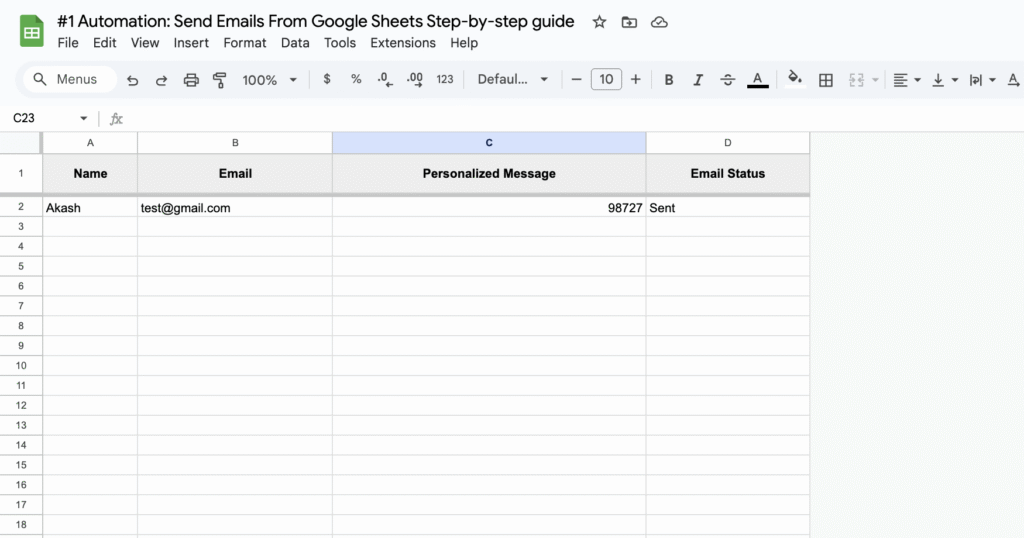This screenshot has height=538, width=1024.
Task: Open the View menu
Action: tap(145, 42)
